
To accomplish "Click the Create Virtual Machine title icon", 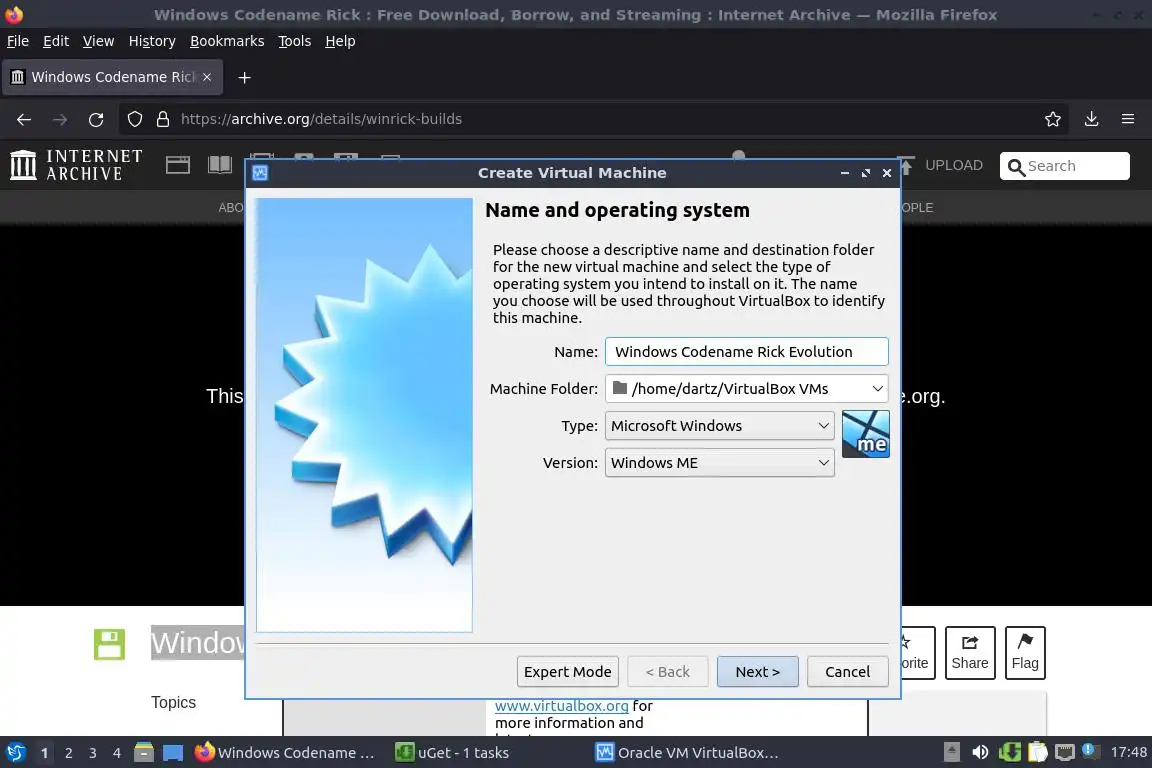I will tap(260, 173).
